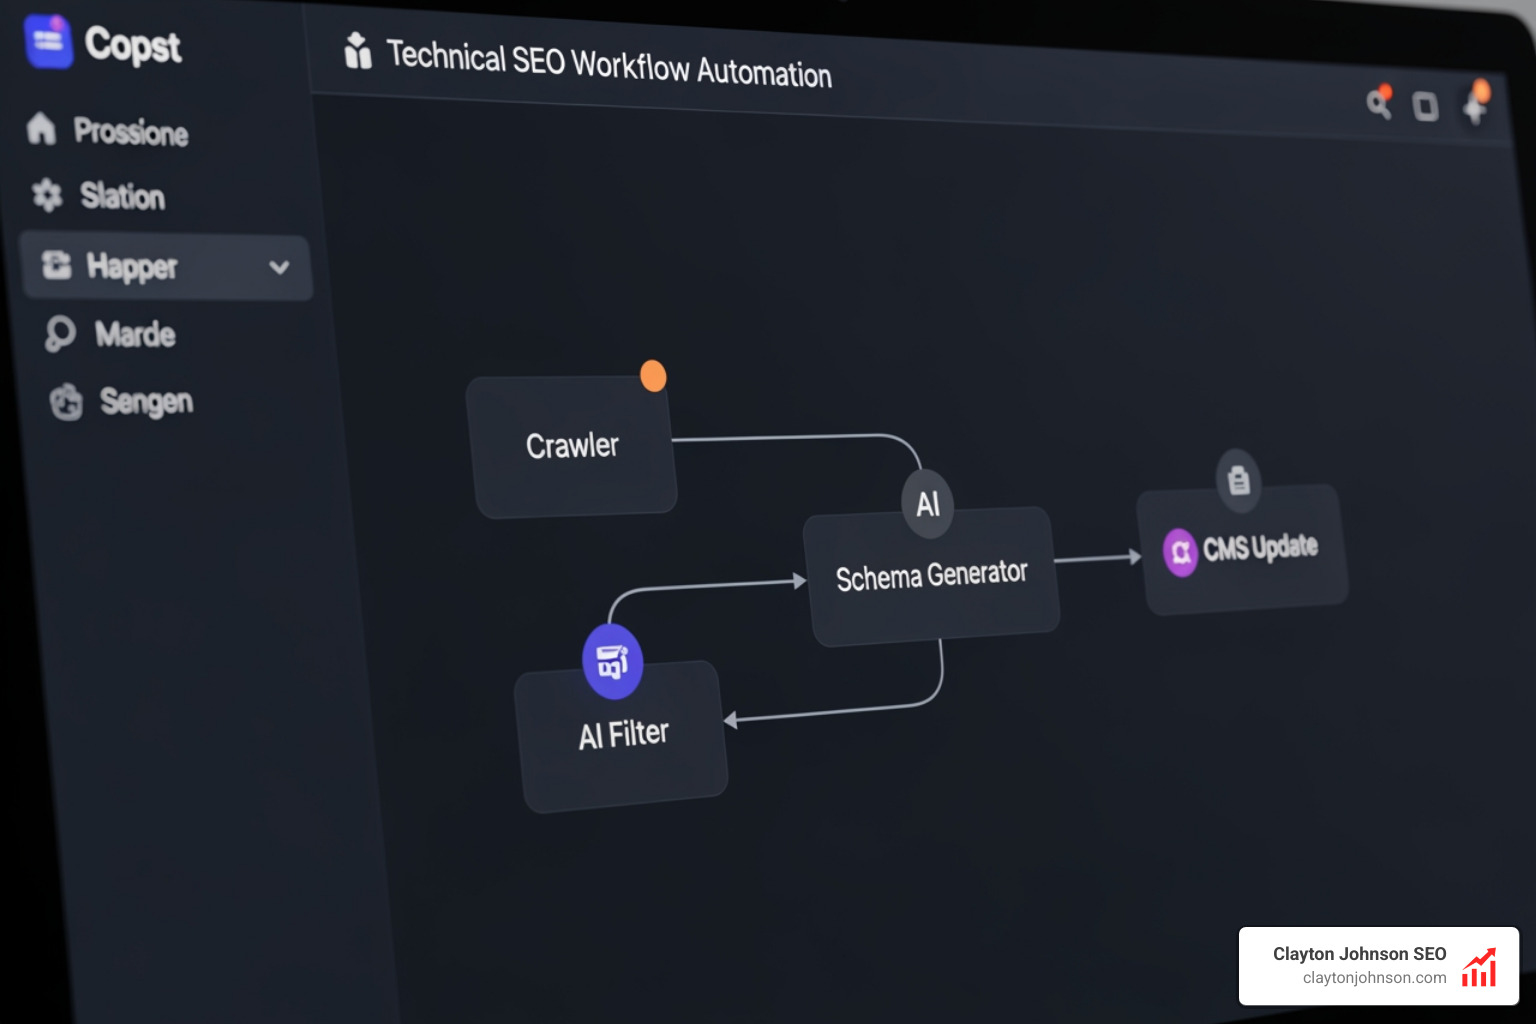Image resolution: width=1536 pixels, height=1024 pixels.
Task: Open the Happer sidebar entry
Action: click(132, 266)
